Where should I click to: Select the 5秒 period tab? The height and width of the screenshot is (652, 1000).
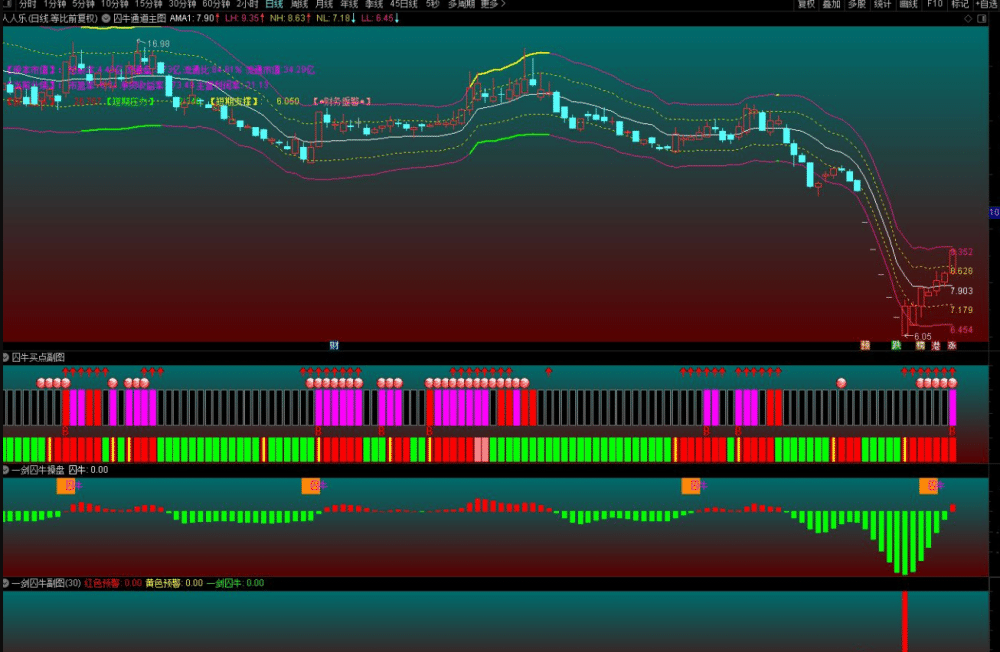click(x=433, y=4)
